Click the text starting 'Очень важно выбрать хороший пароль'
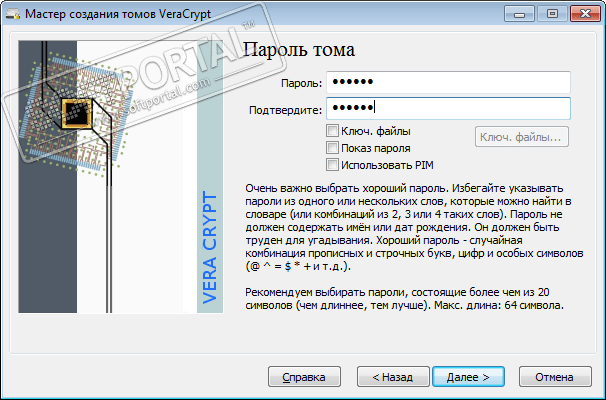 pyautogui.click(x=414, y=227)
